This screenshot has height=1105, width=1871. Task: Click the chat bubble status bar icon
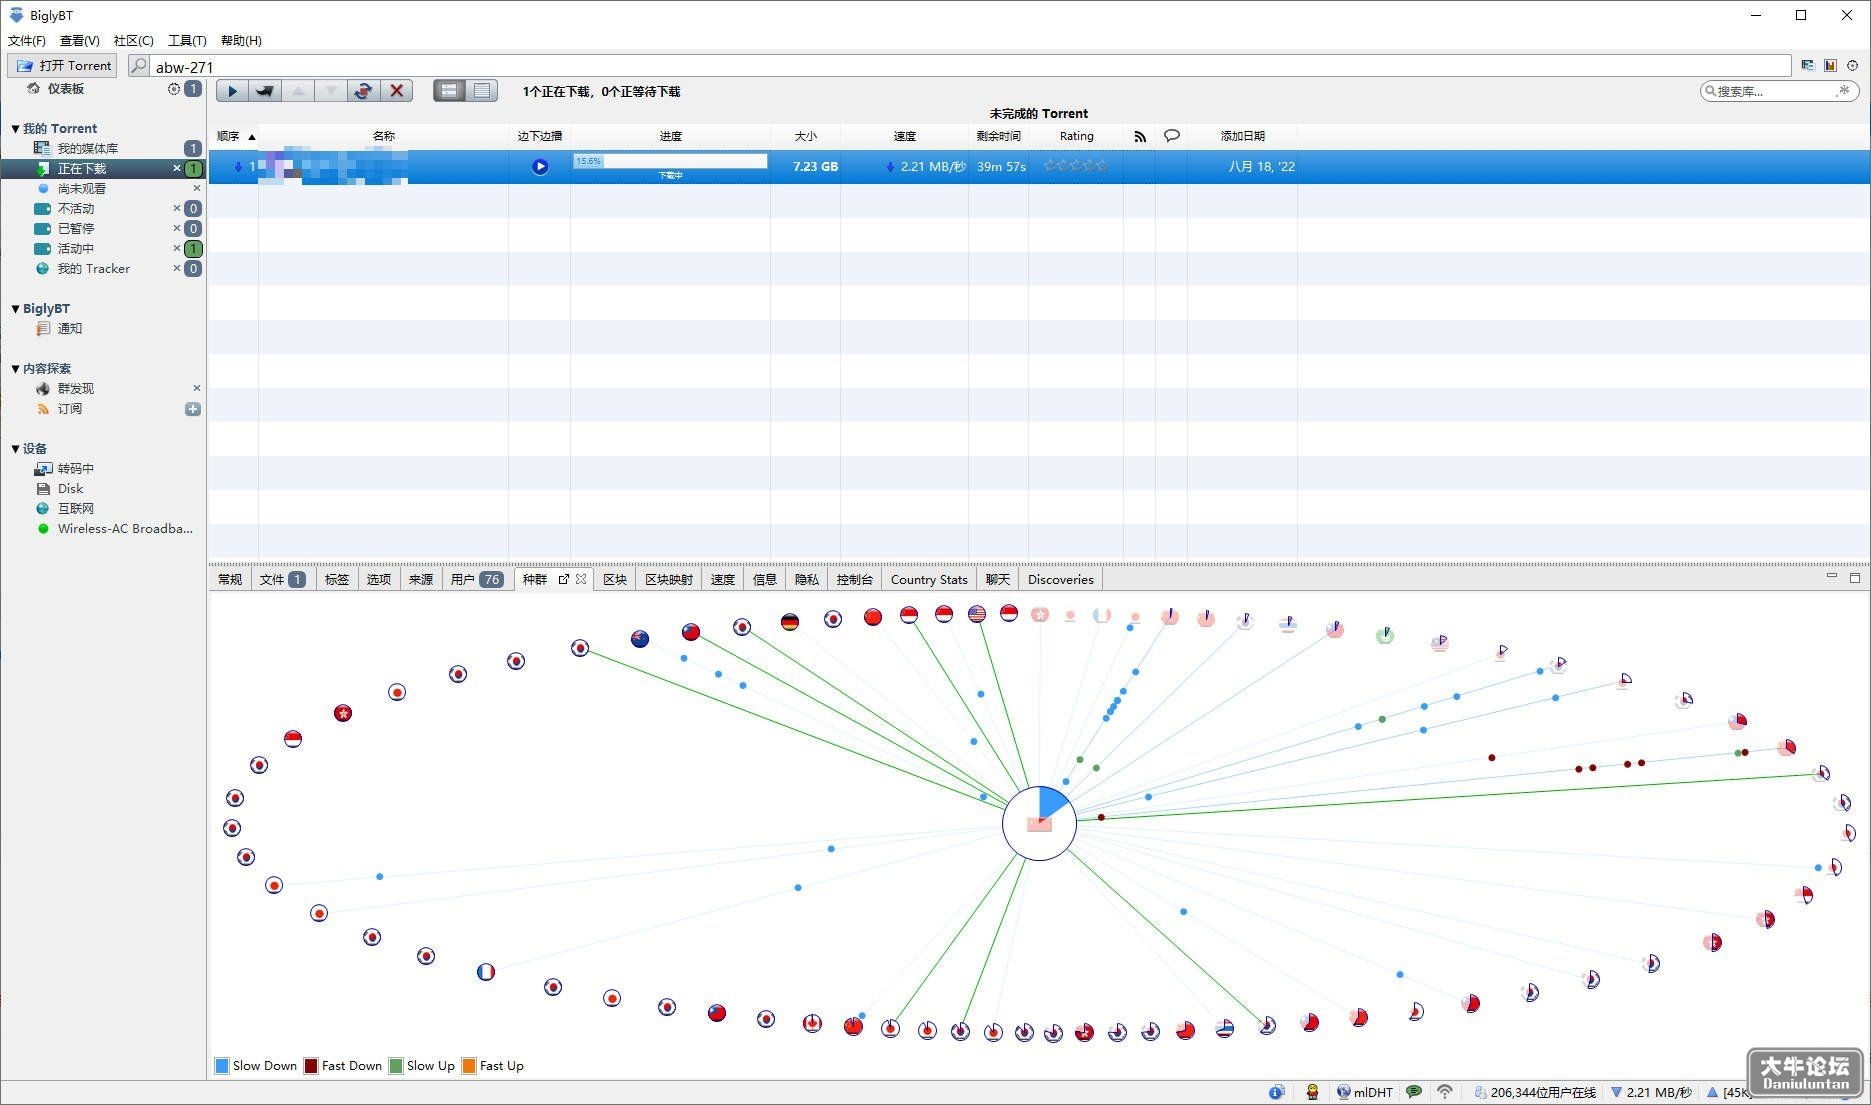[x=1414, y=1092]
